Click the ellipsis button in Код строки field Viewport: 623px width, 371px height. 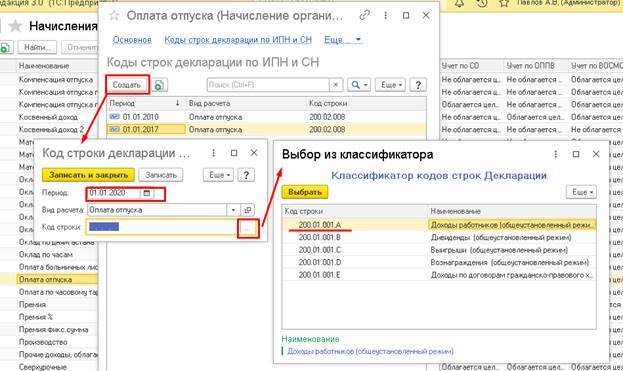coord(247,228)
